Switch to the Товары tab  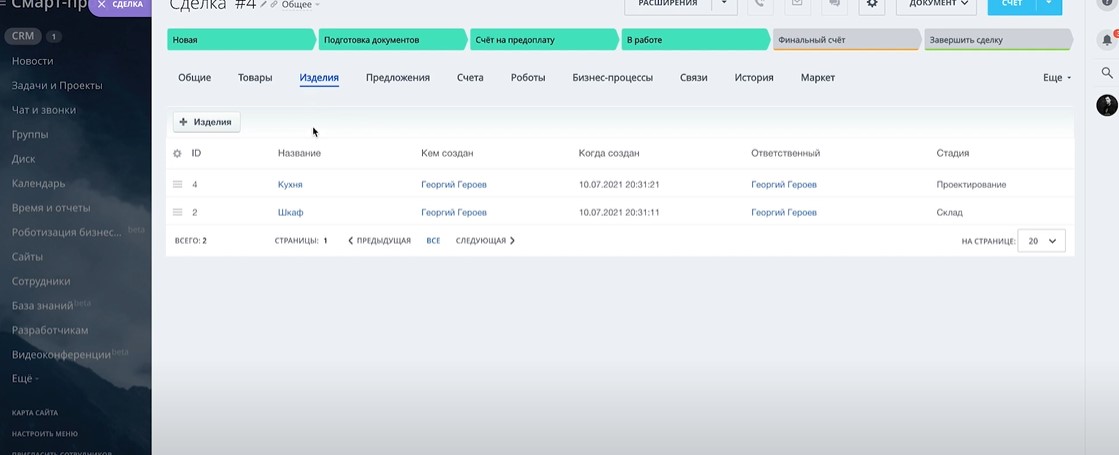click(255, 78)
